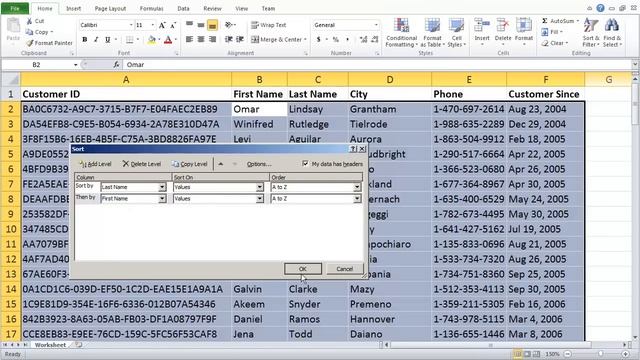
Task: Uncheck My data has headers checkbox
Action: [x=305, y=164]
